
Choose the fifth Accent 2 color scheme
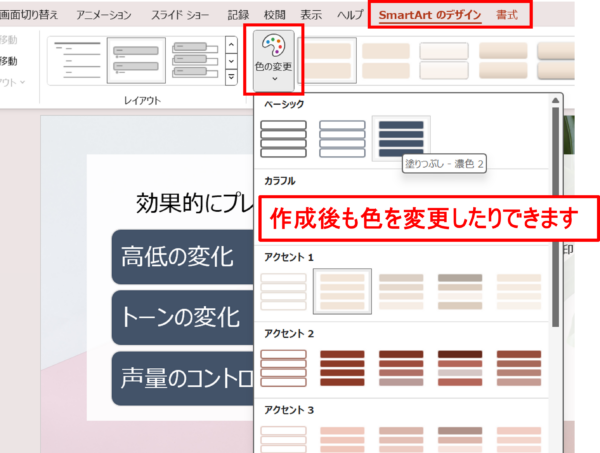coord(519,368)
